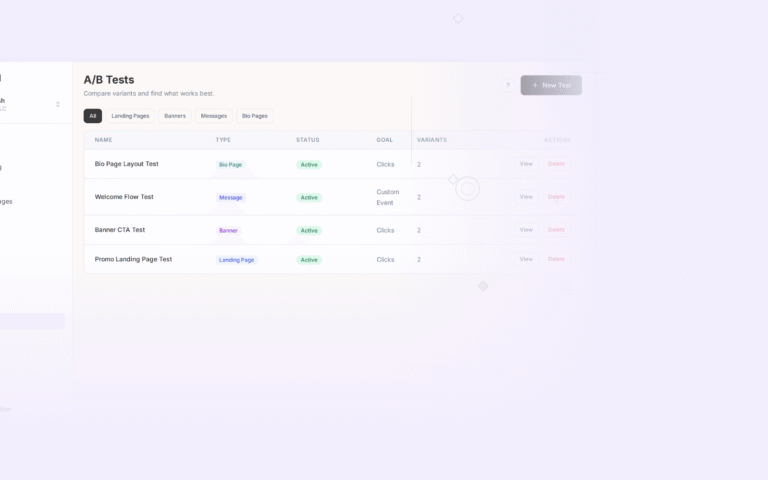The width and height of the screenshot is (768, 480).
Task: Click the STATUS column header
Action: tap(308, 140)
